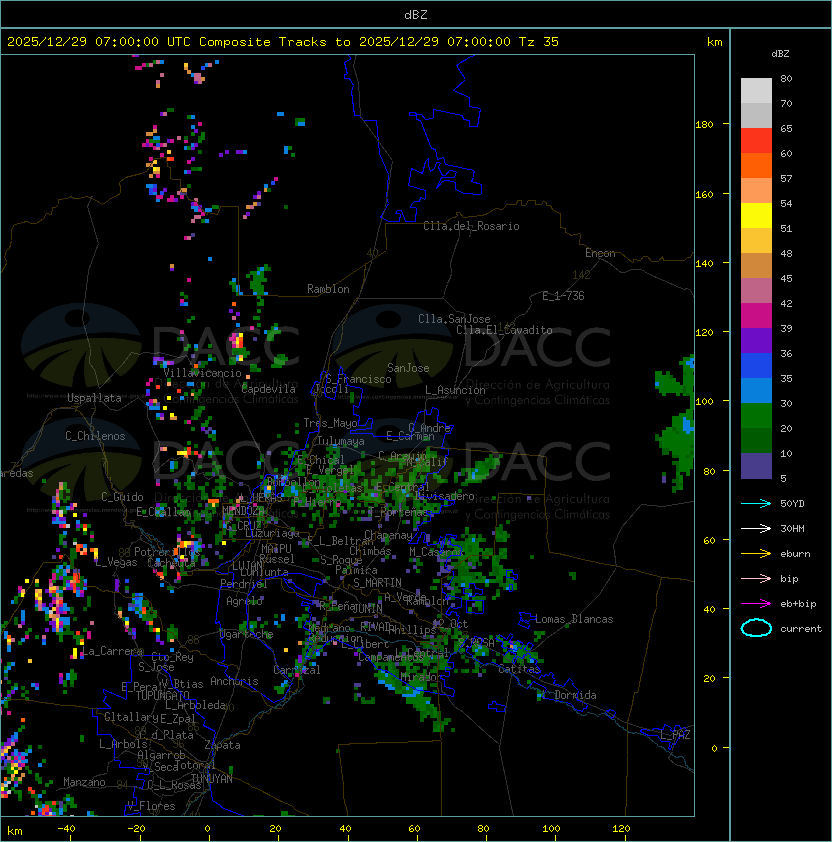Click the legend value '54' beside the scale

pyautogui.click(x=786, y=204)
